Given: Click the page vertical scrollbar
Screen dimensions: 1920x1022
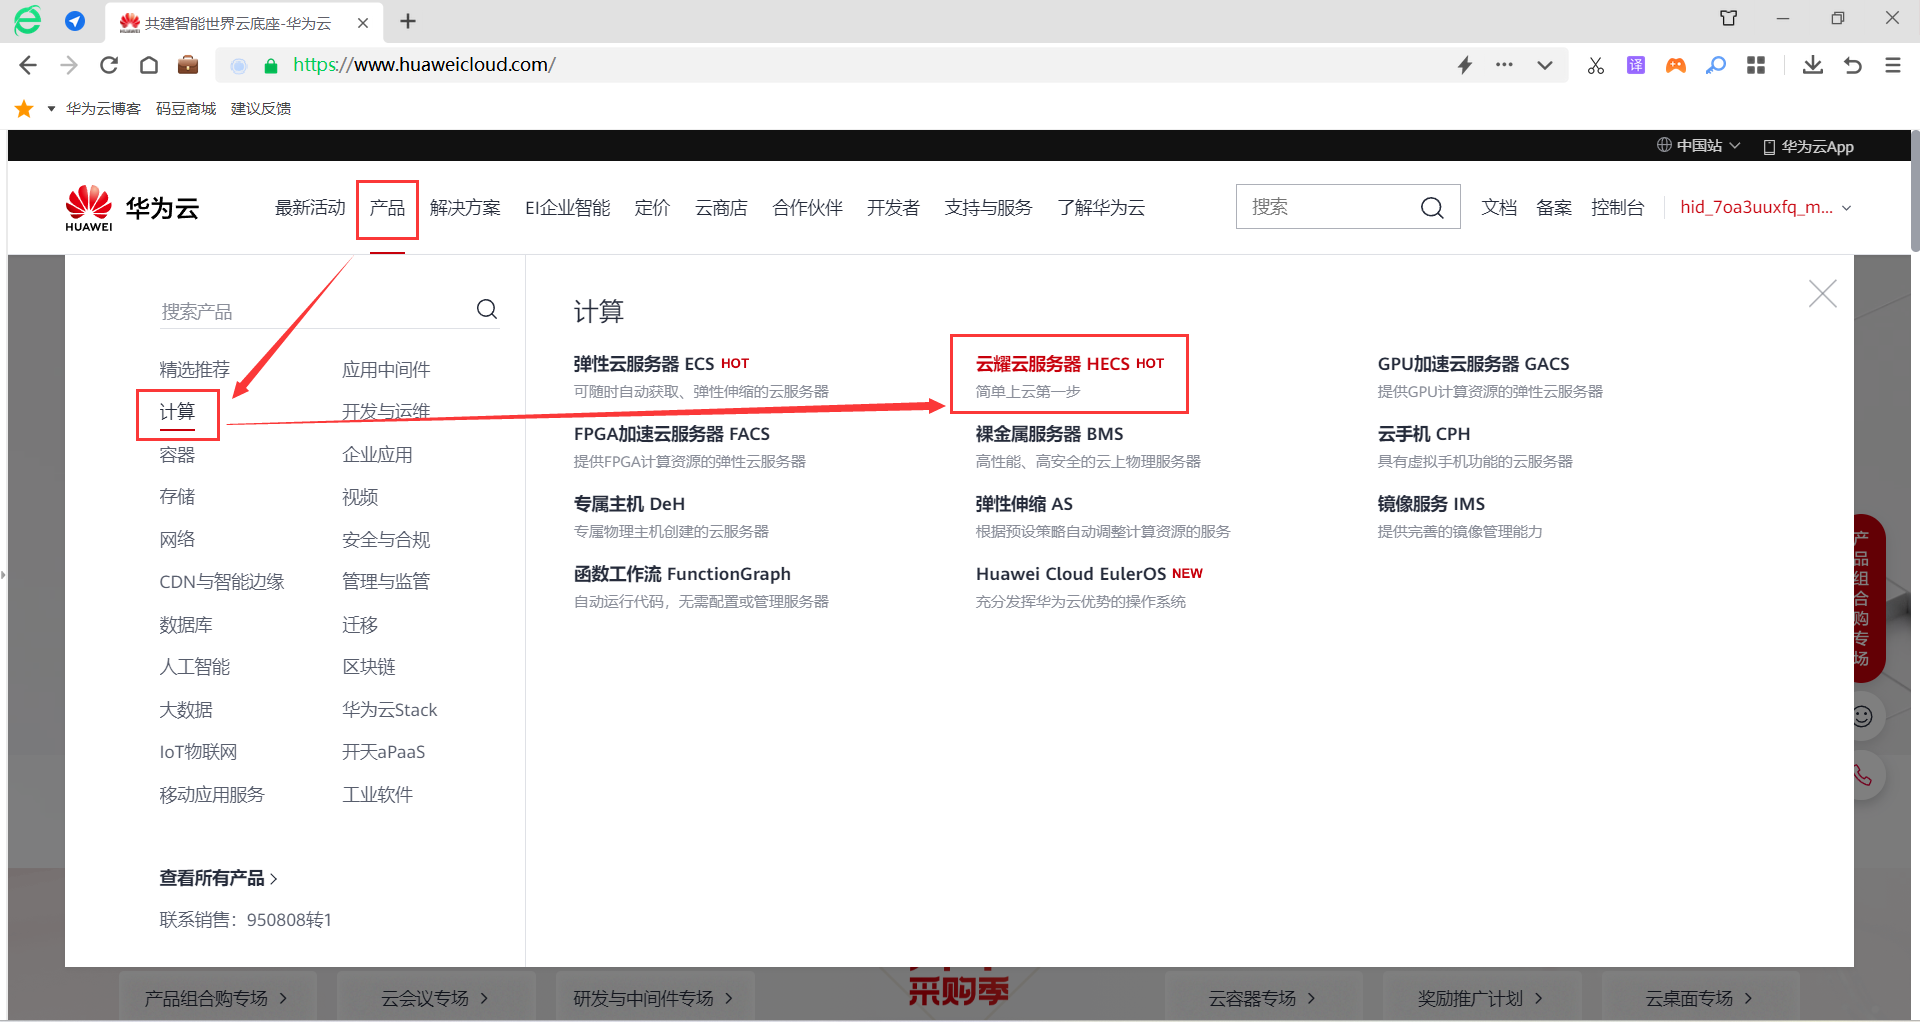Looking at the screenshot, I should (x=1914, y=190).
